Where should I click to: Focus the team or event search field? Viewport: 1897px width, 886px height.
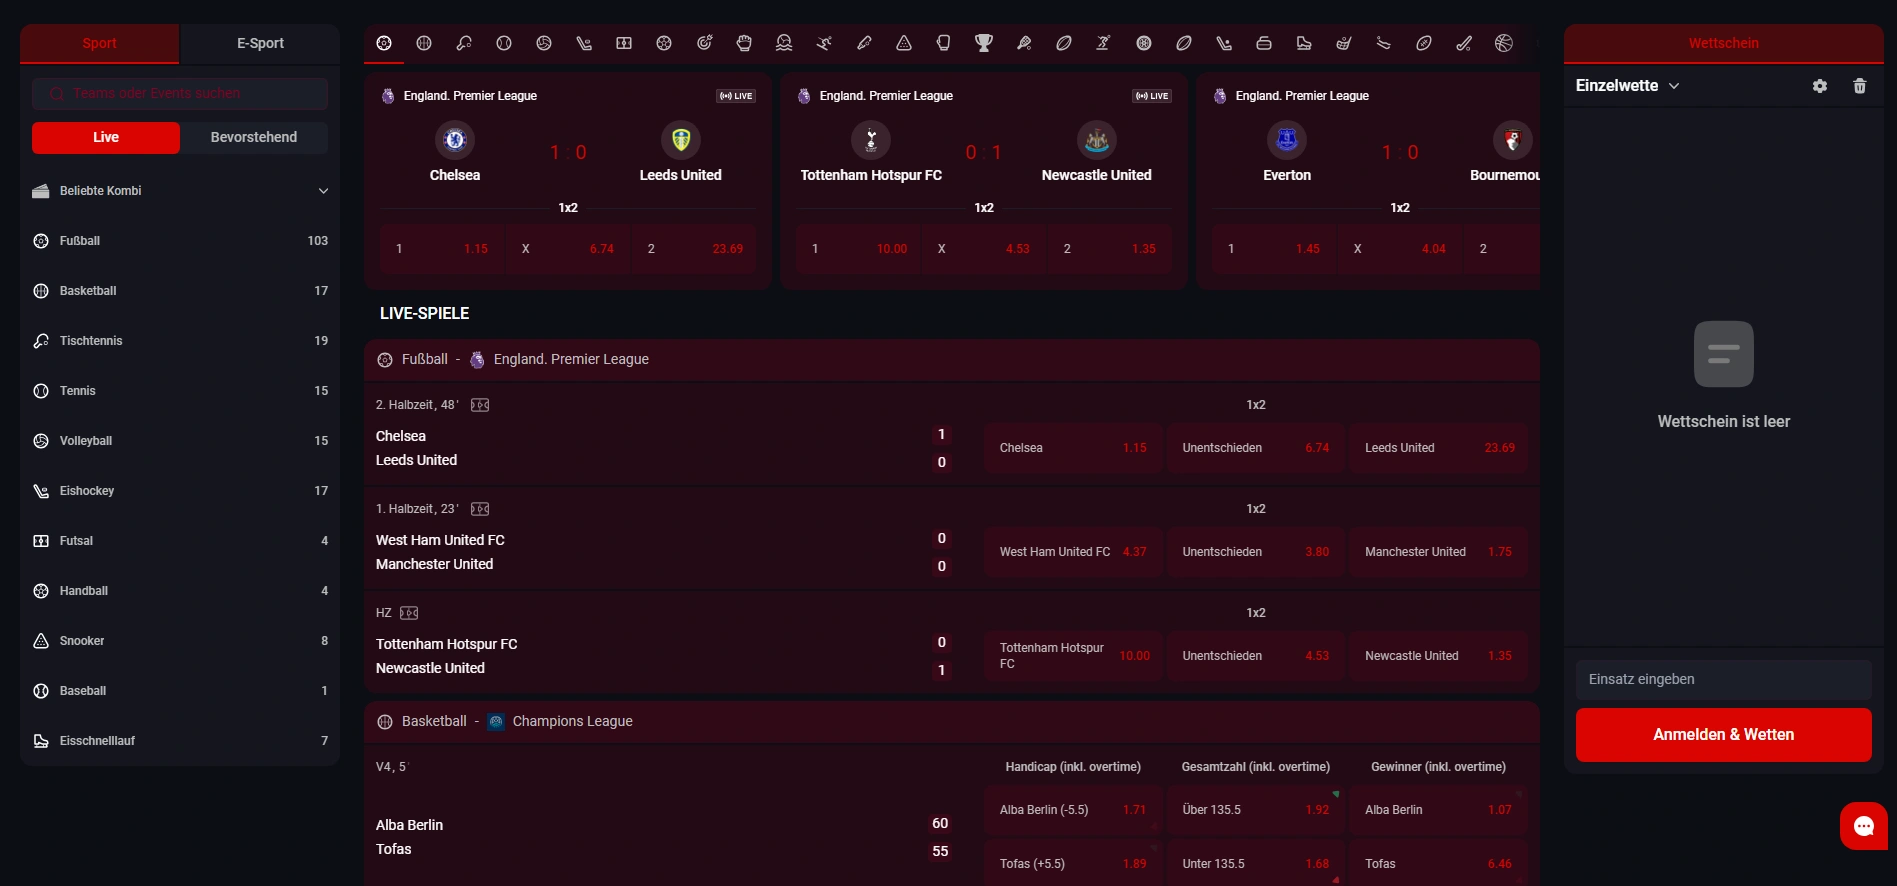tap(180, 93)
